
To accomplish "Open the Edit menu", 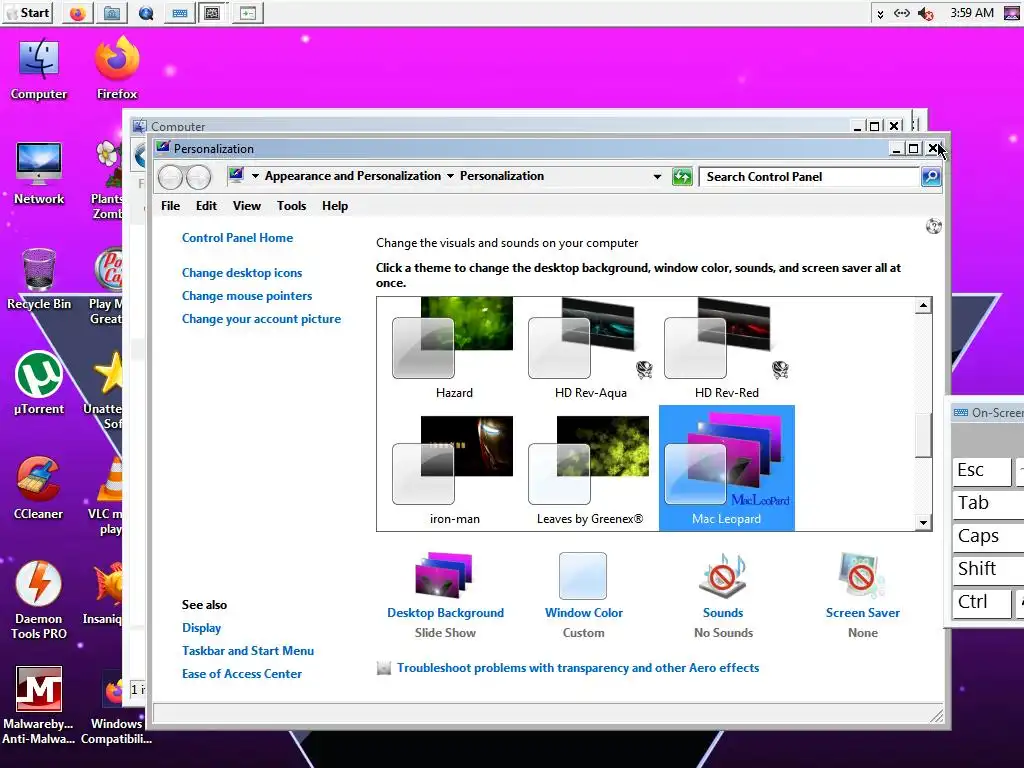I will tap(206, 206).
